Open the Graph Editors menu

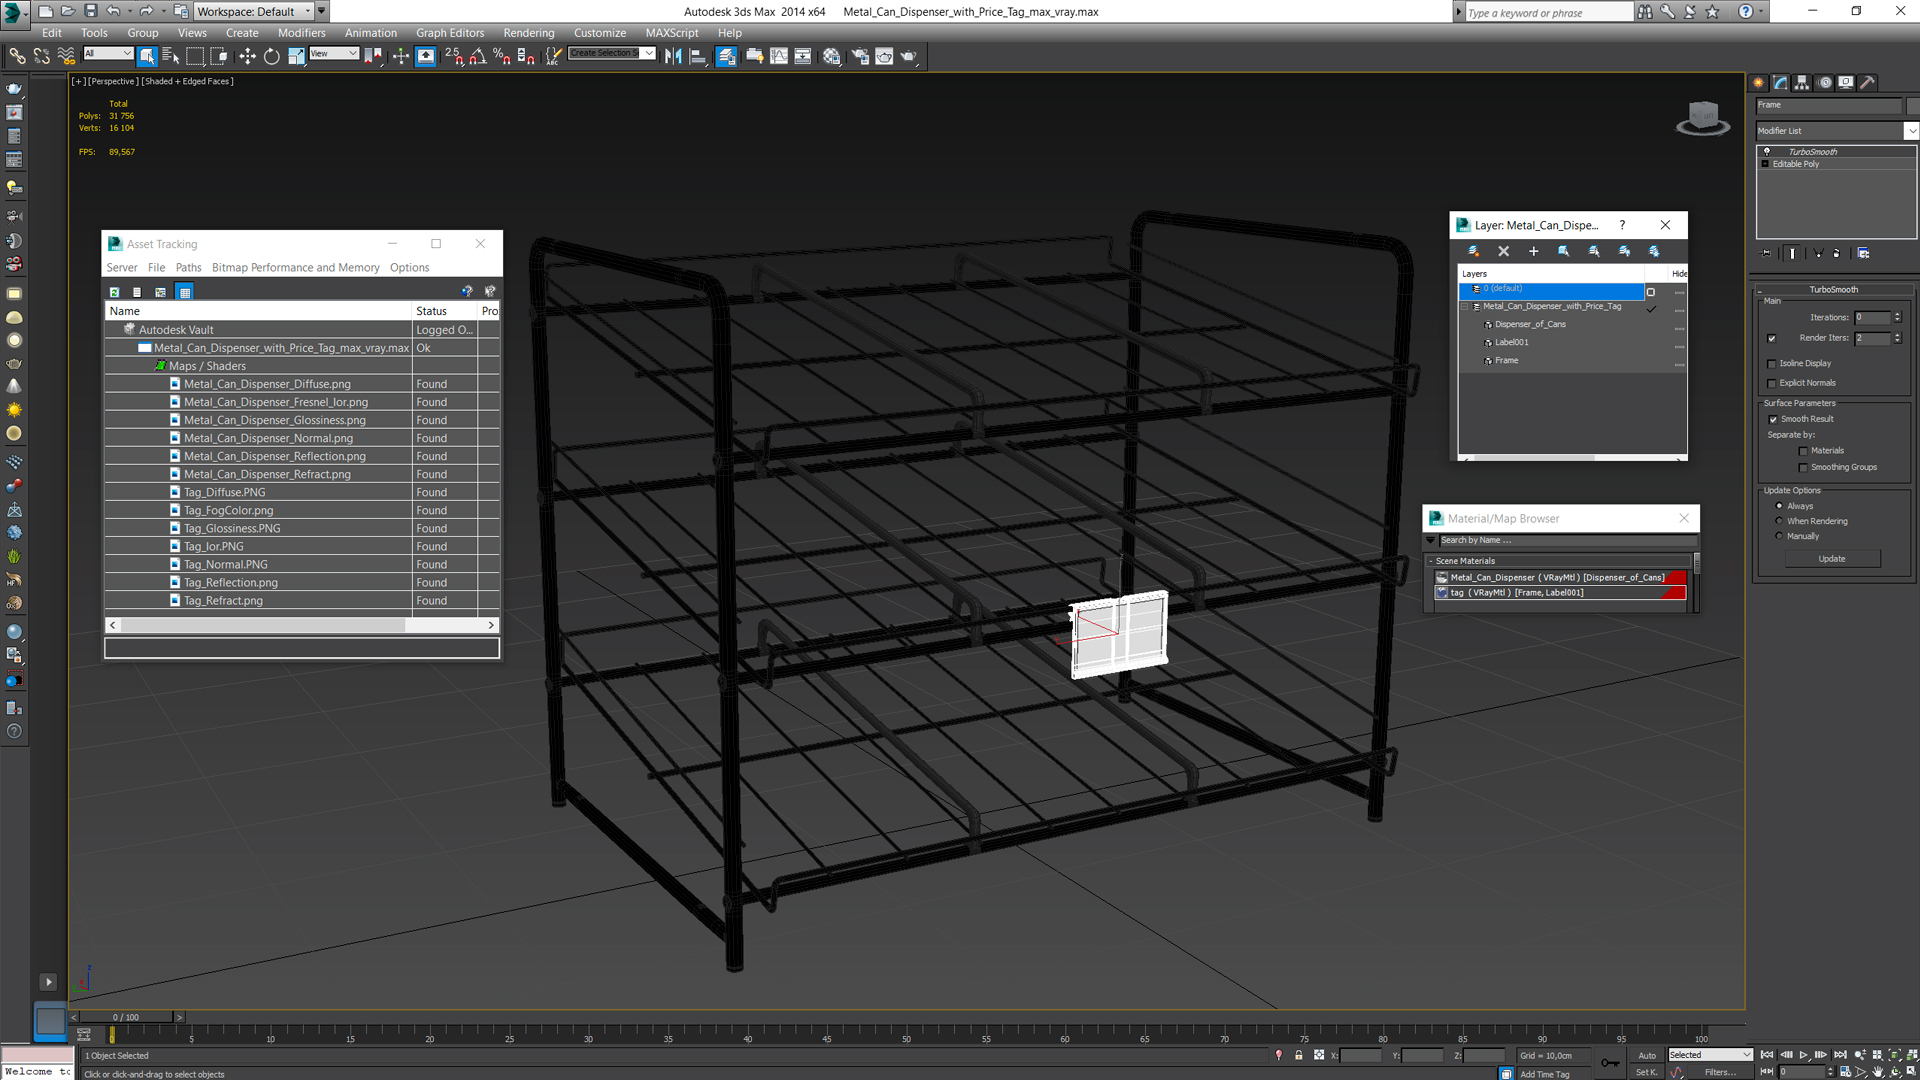449,33
